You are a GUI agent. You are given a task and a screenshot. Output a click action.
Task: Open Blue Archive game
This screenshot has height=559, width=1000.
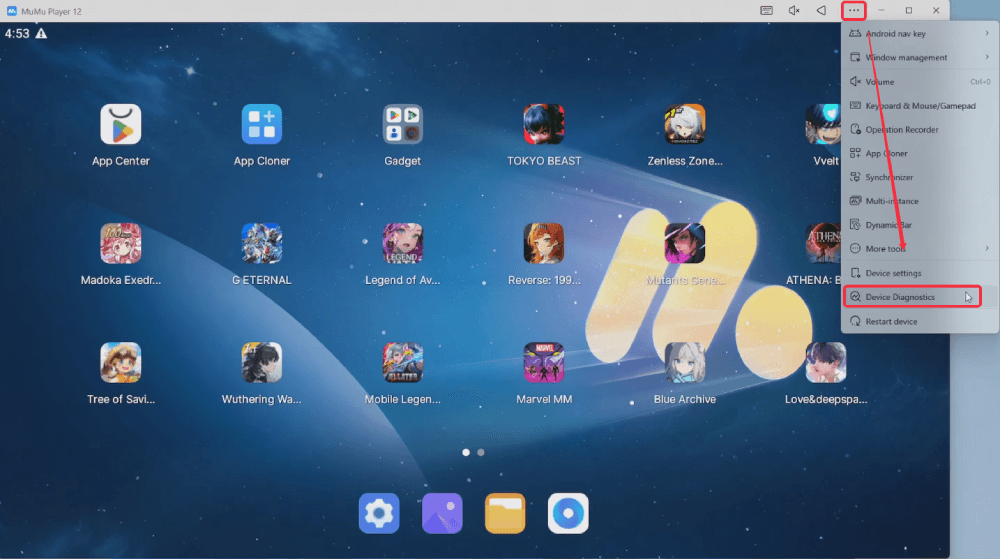[685, 363]
